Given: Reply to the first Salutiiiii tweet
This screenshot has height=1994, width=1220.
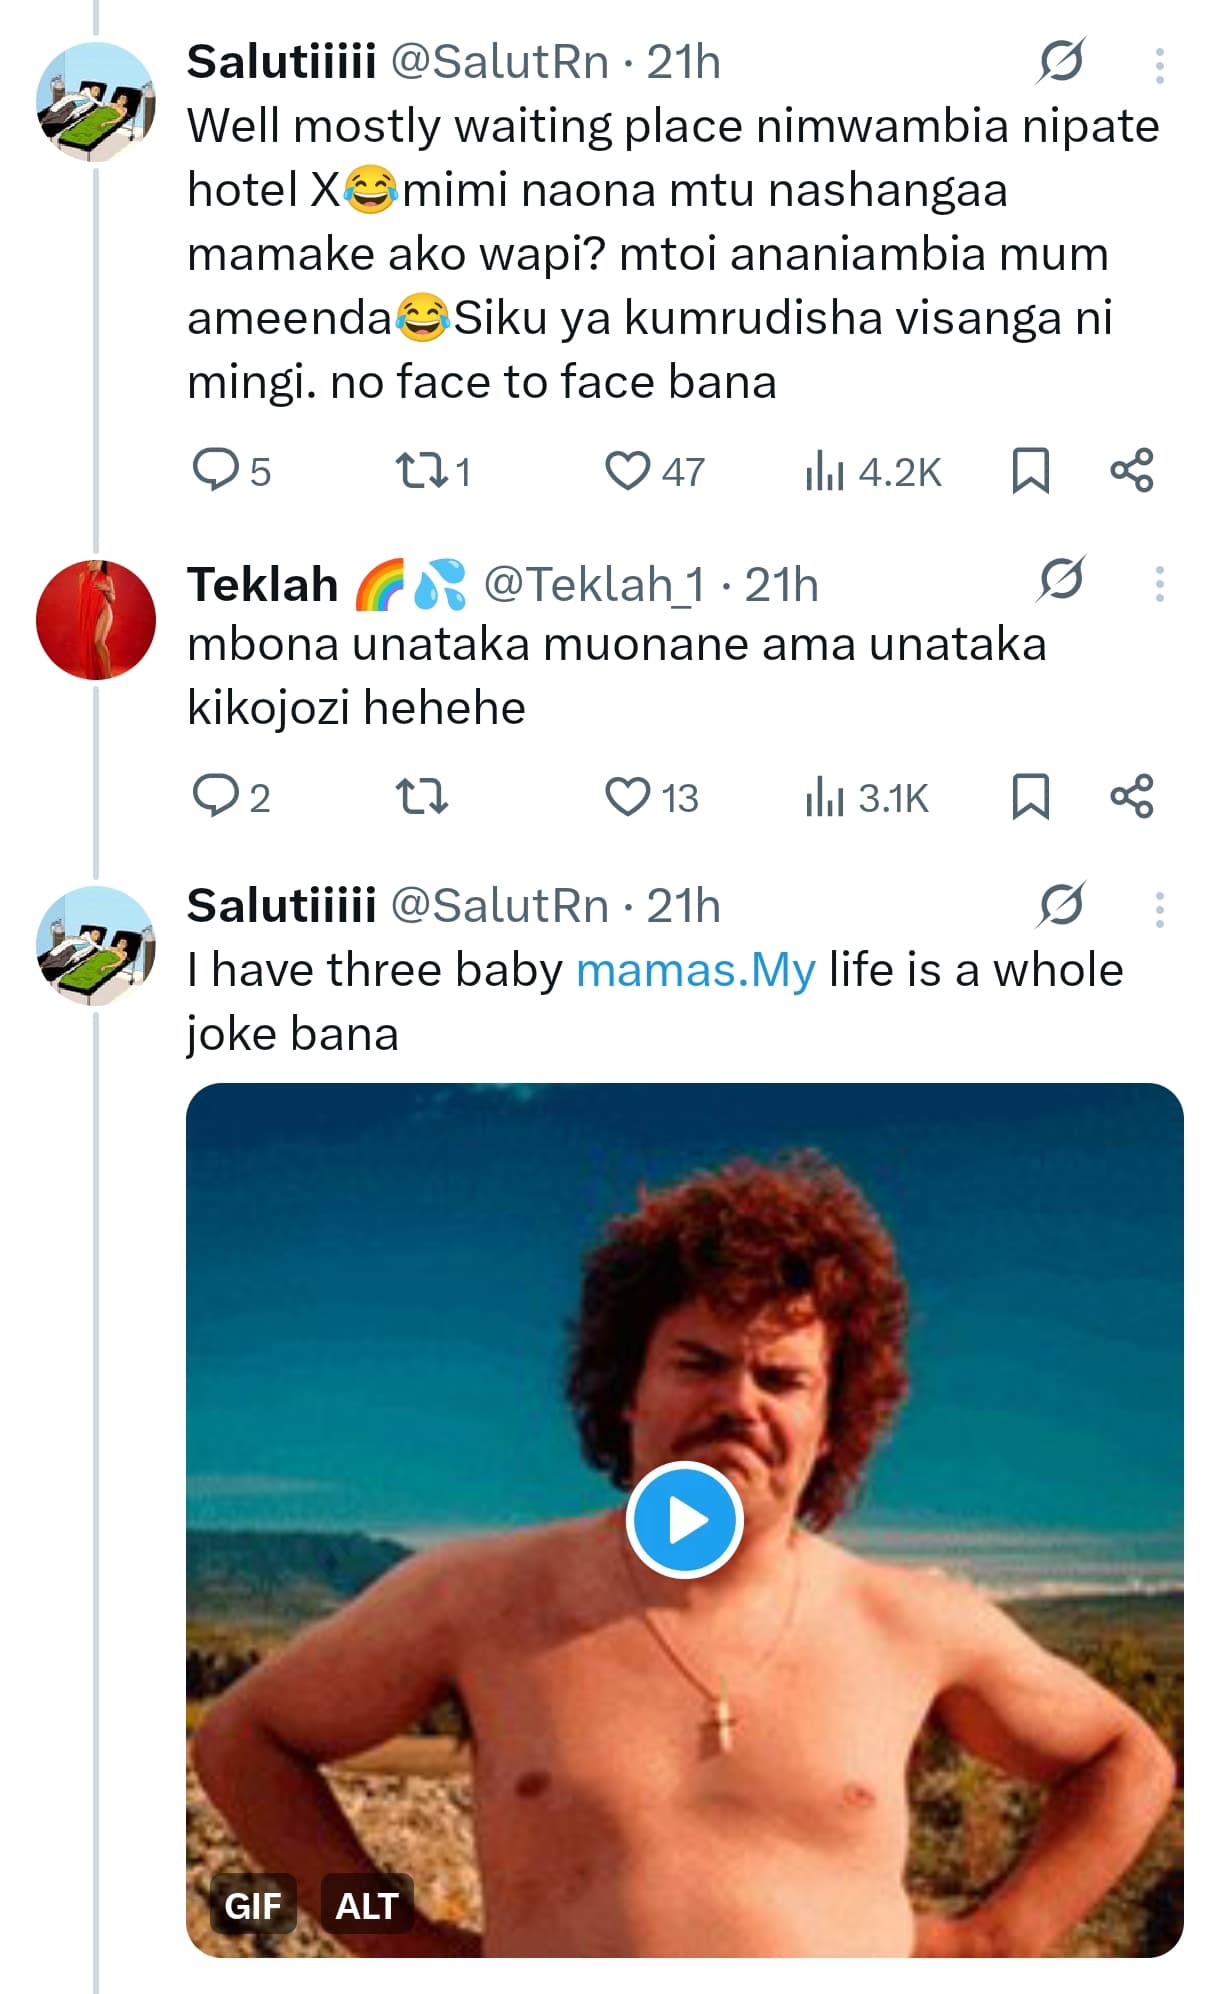Looking at the screenshot, I should point(216,470).
